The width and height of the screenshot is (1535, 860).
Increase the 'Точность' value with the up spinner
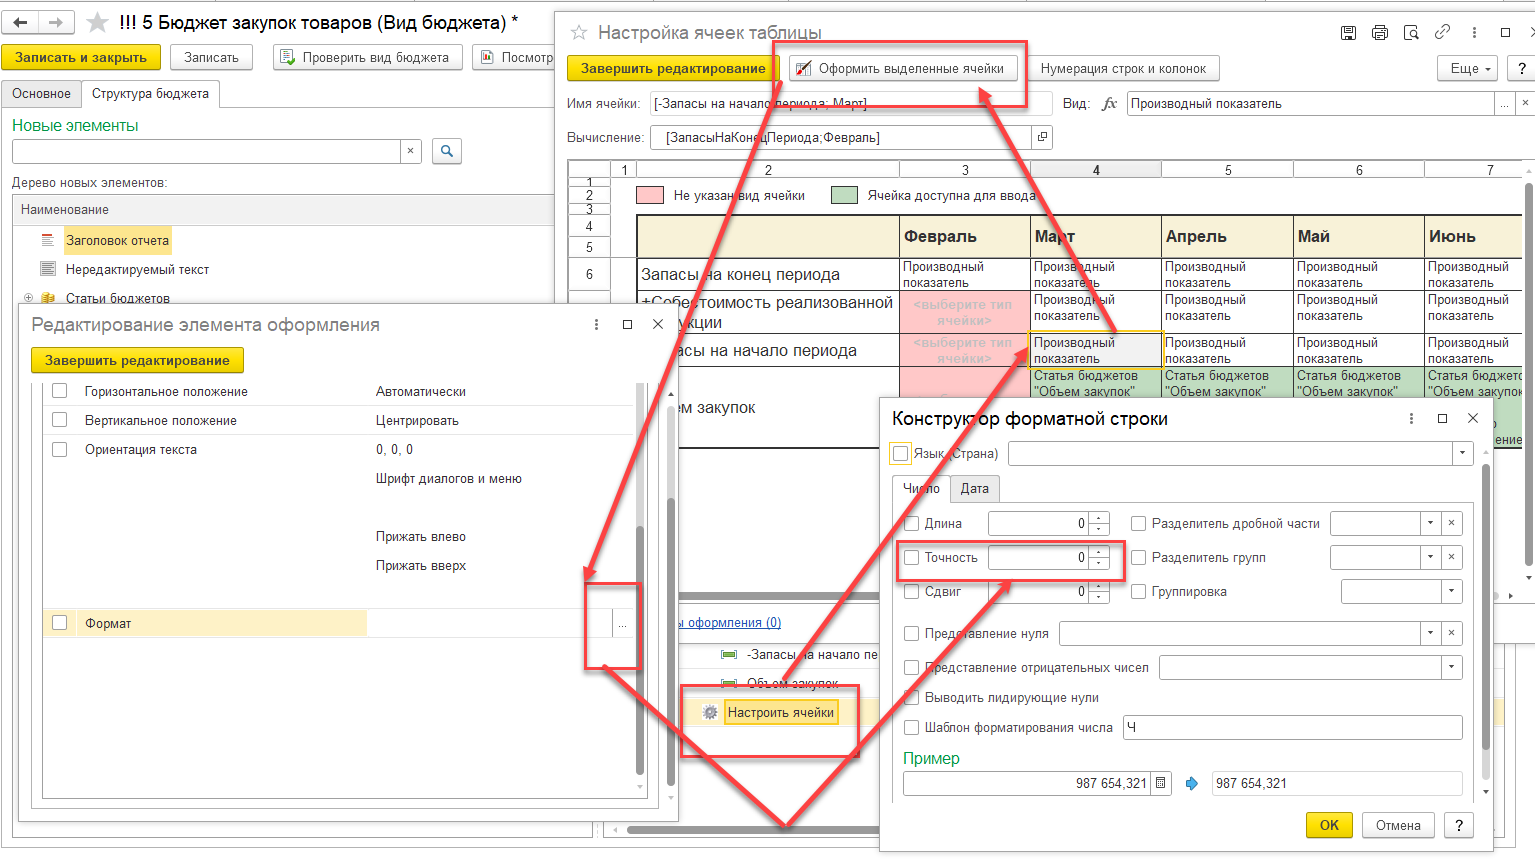pyautogui.click(x=1100, y=552)
